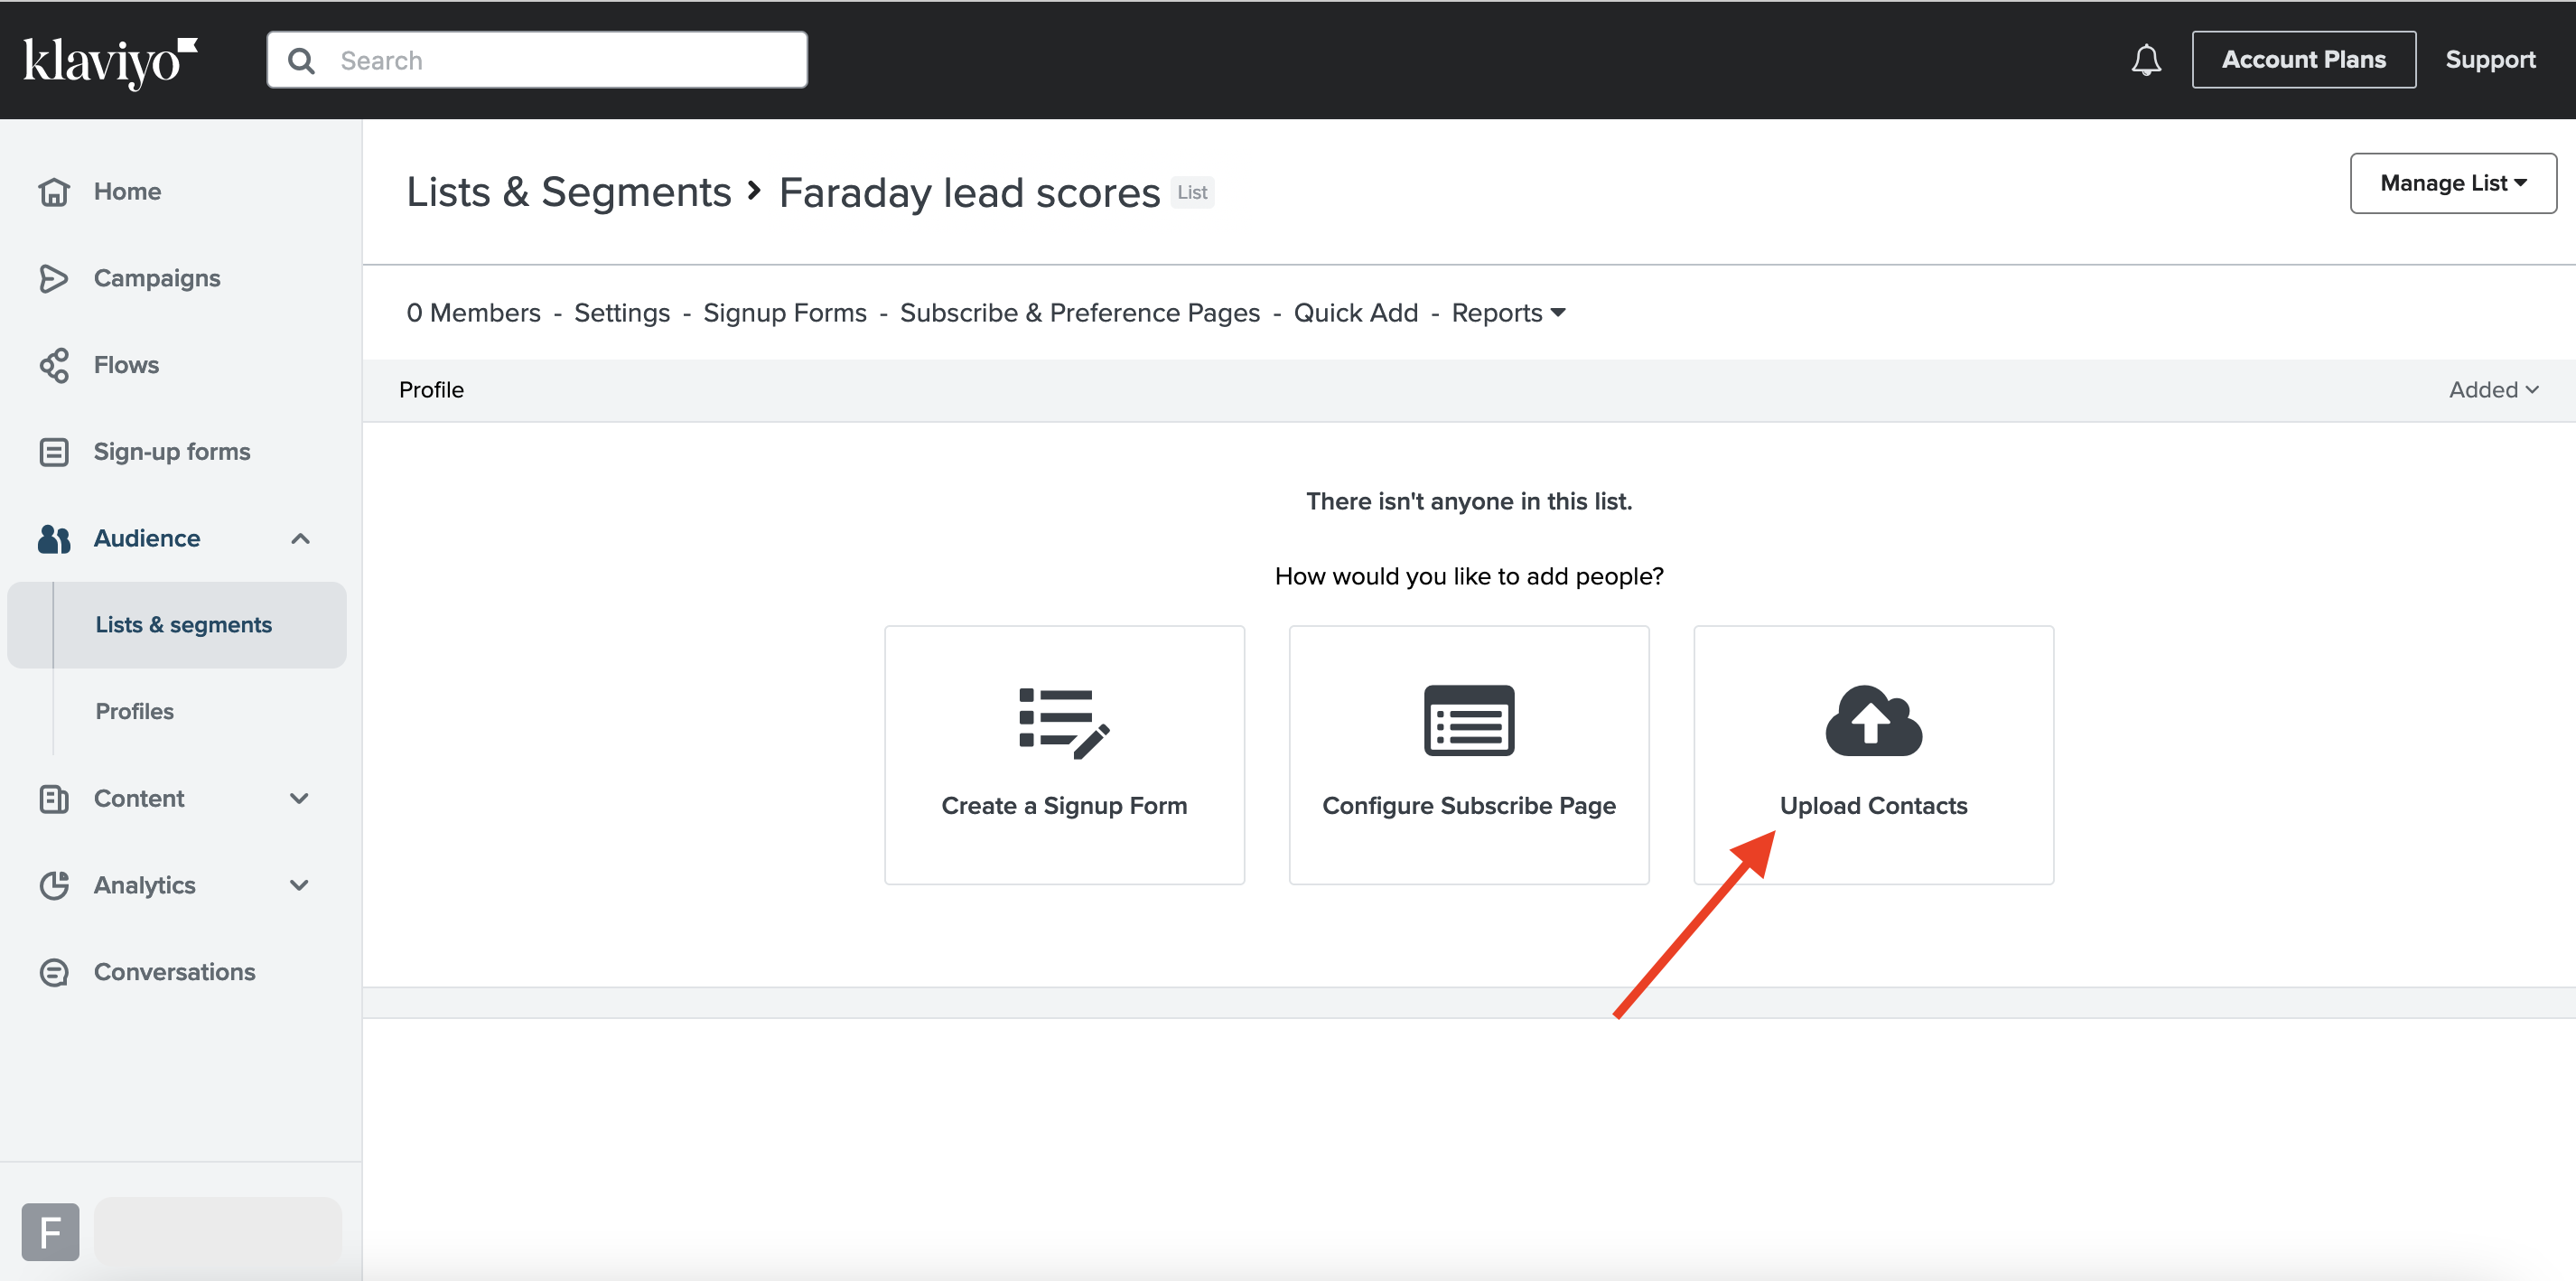Image resolution: width=2576 pixels, height=1281 pixels.
Task: Open Signup Forms tab
Action: 785,313
